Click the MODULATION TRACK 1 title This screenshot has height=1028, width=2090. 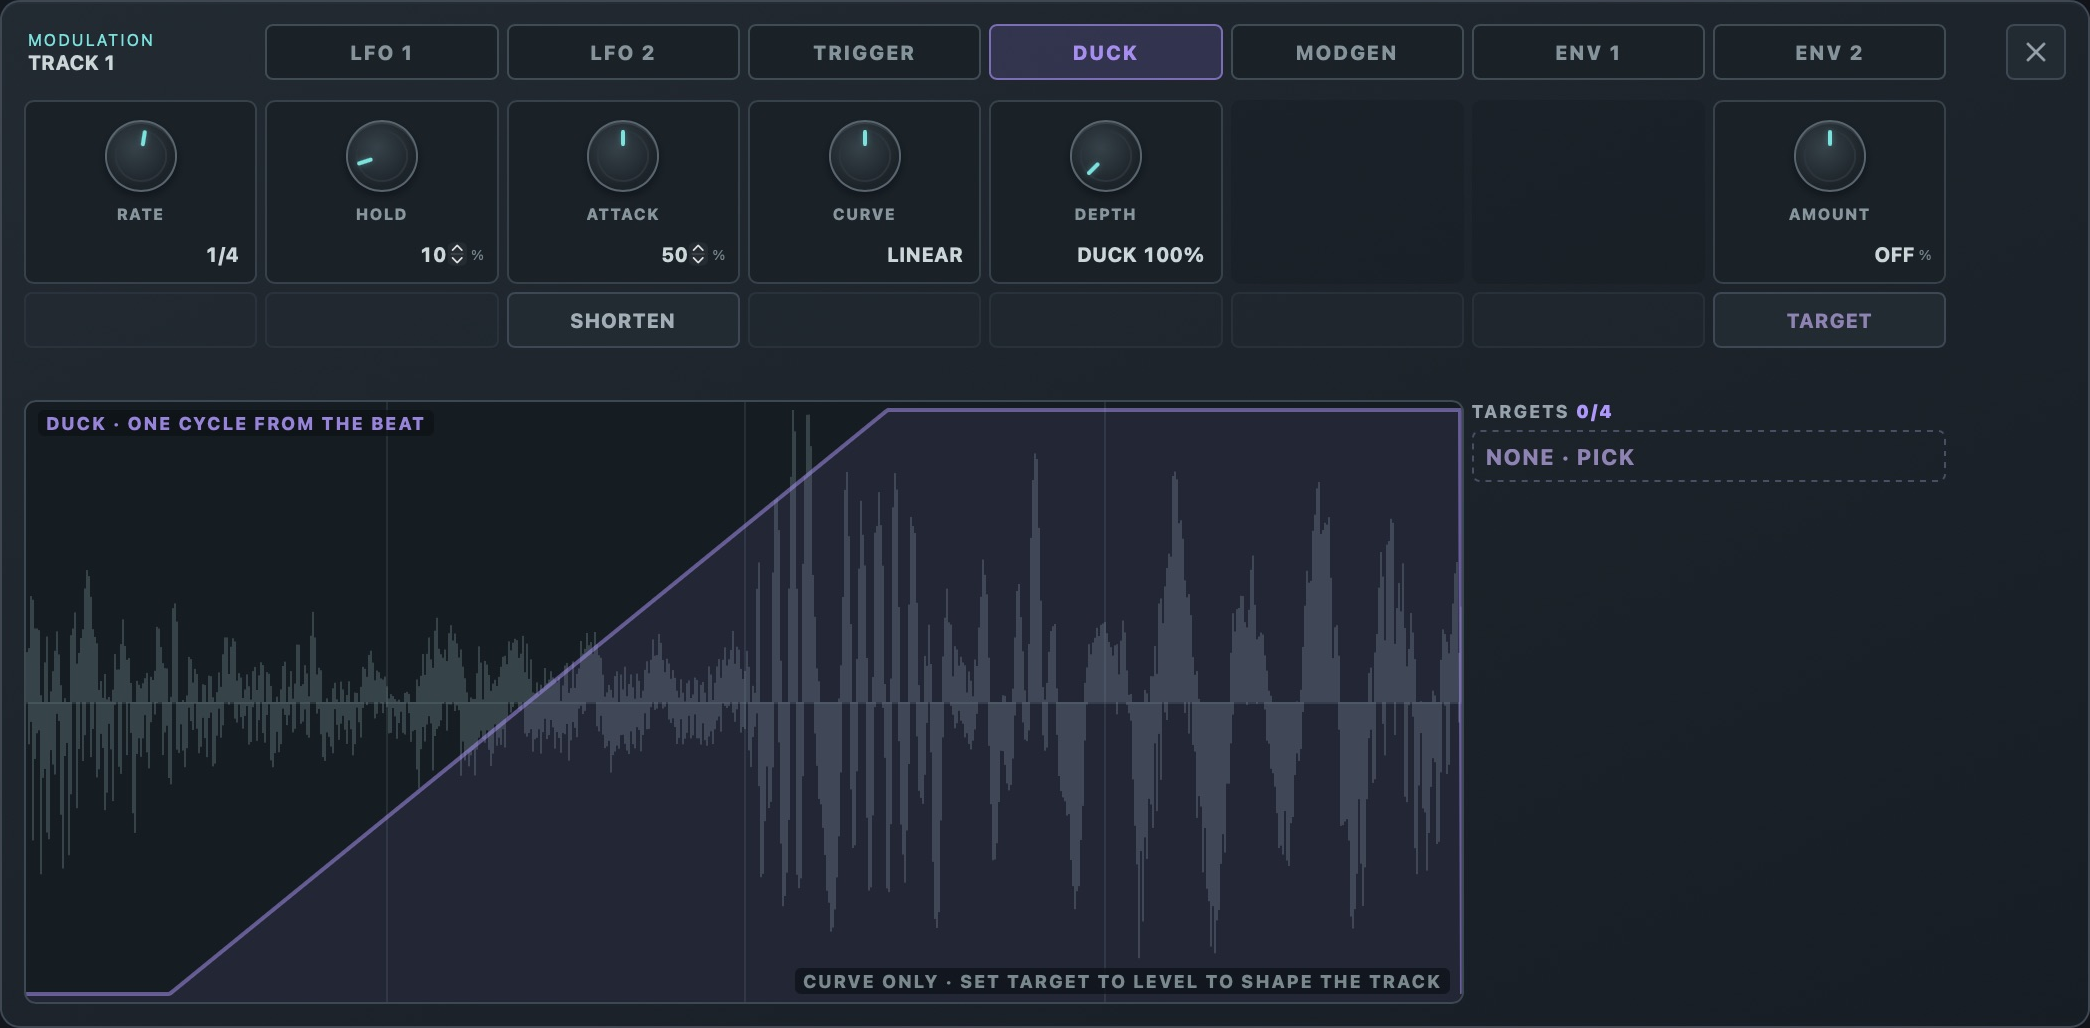pyautogui.click(x=91, y=52)
